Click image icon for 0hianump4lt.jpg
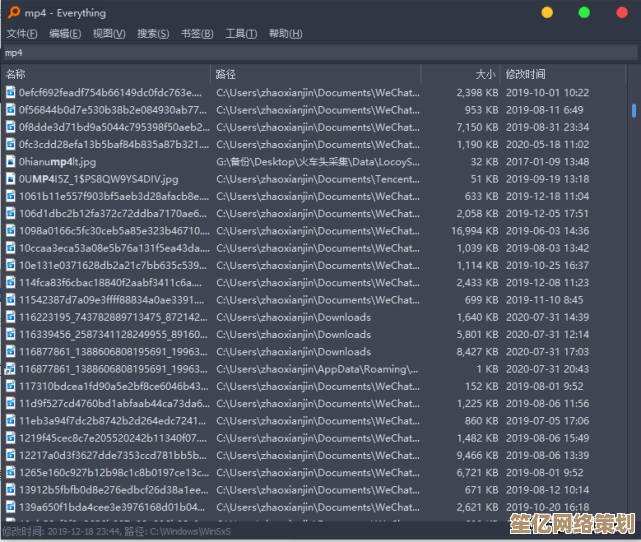Viewport: 641px width, 542px height. (x=11, y=162)
